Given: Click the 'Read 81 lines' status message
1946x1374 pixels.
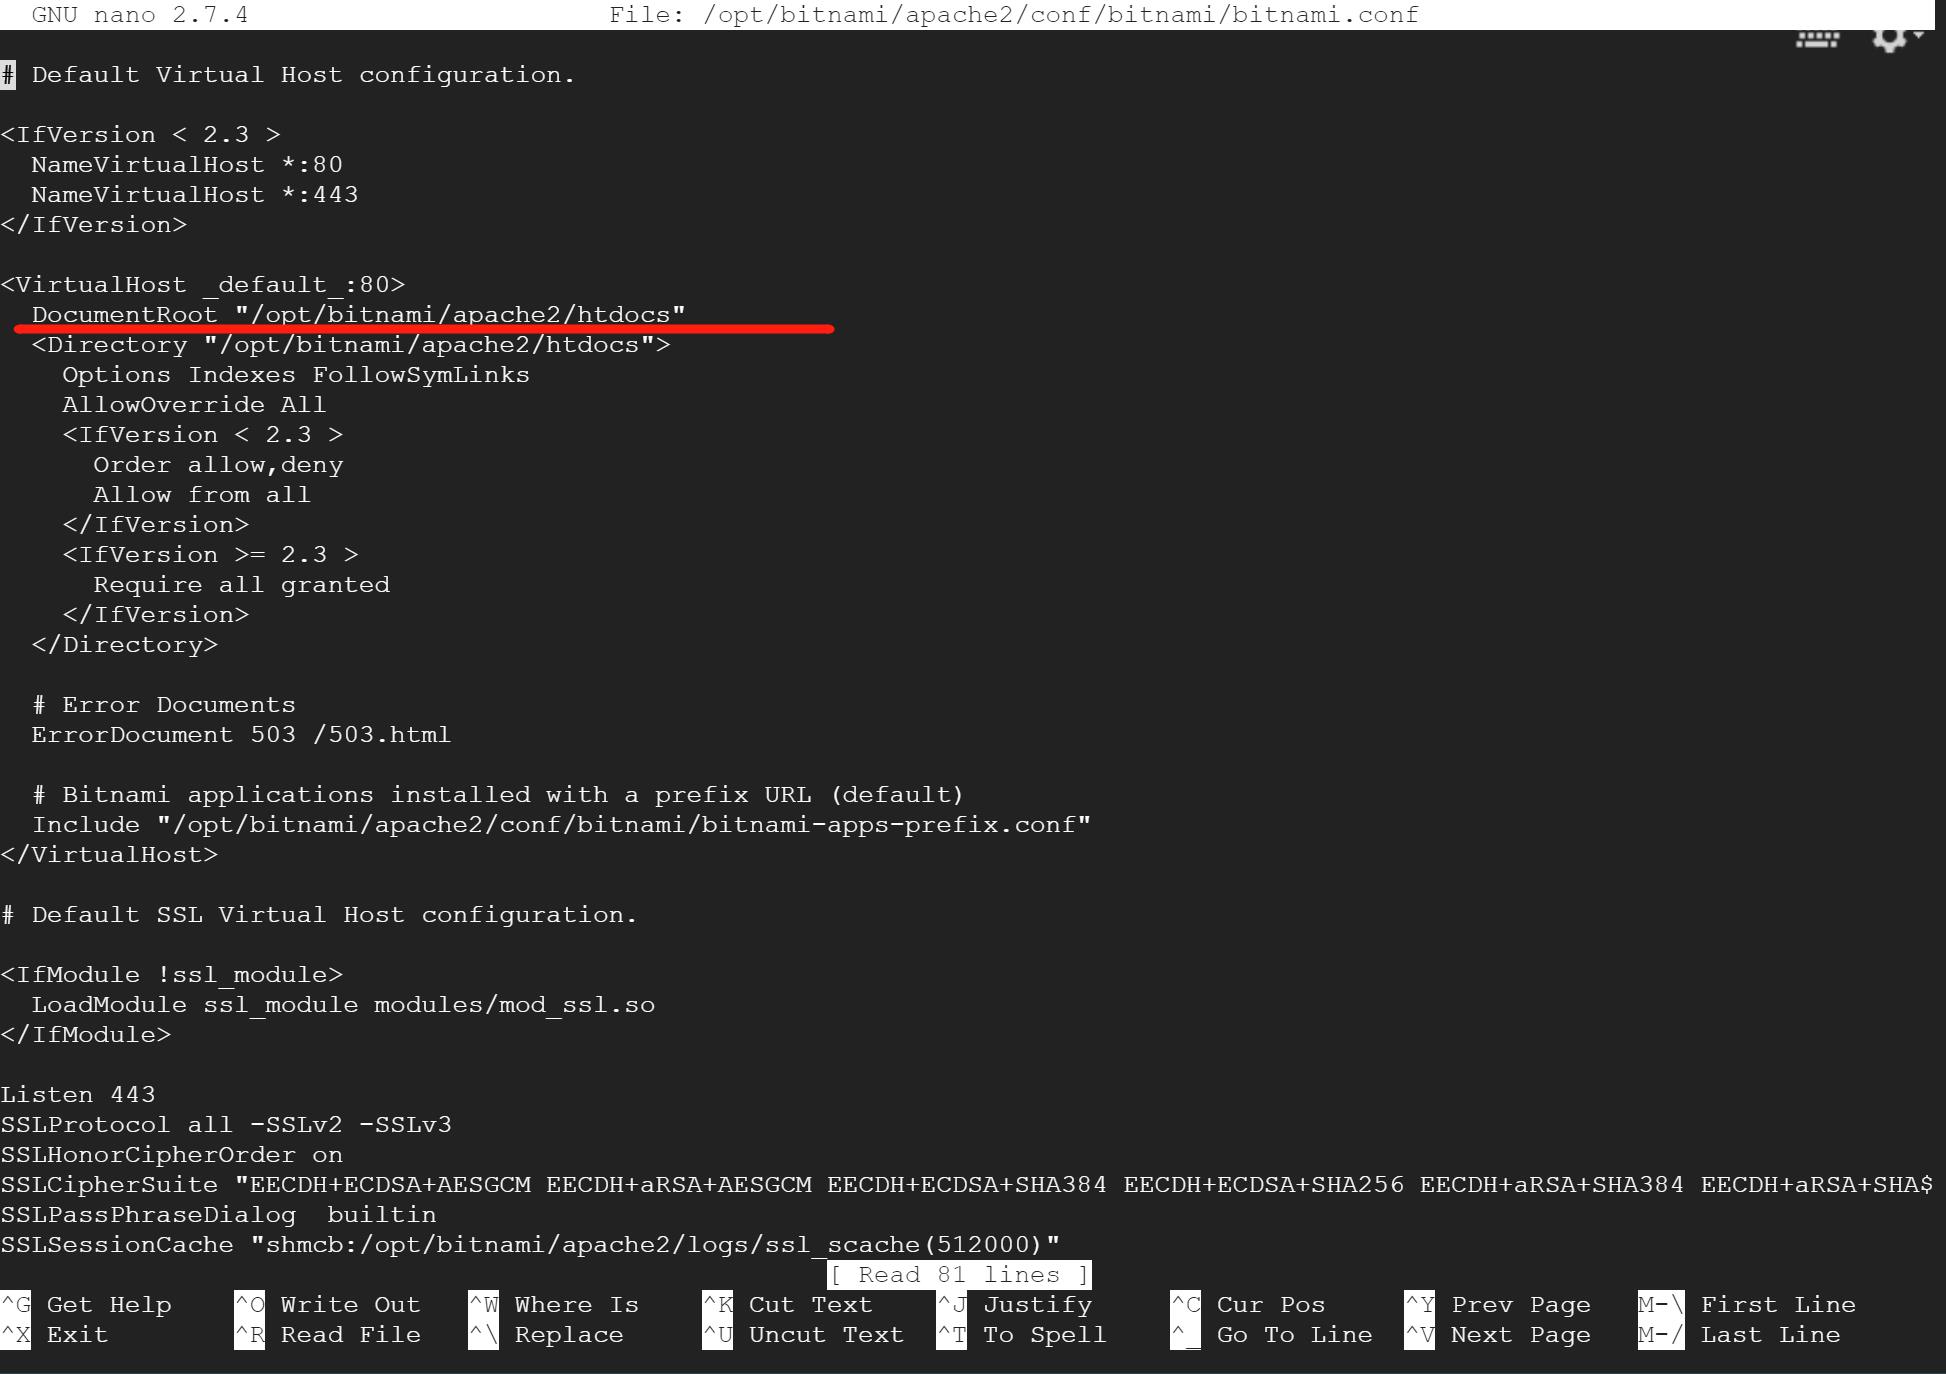Looking at the screenshot, I should 959,1274.
